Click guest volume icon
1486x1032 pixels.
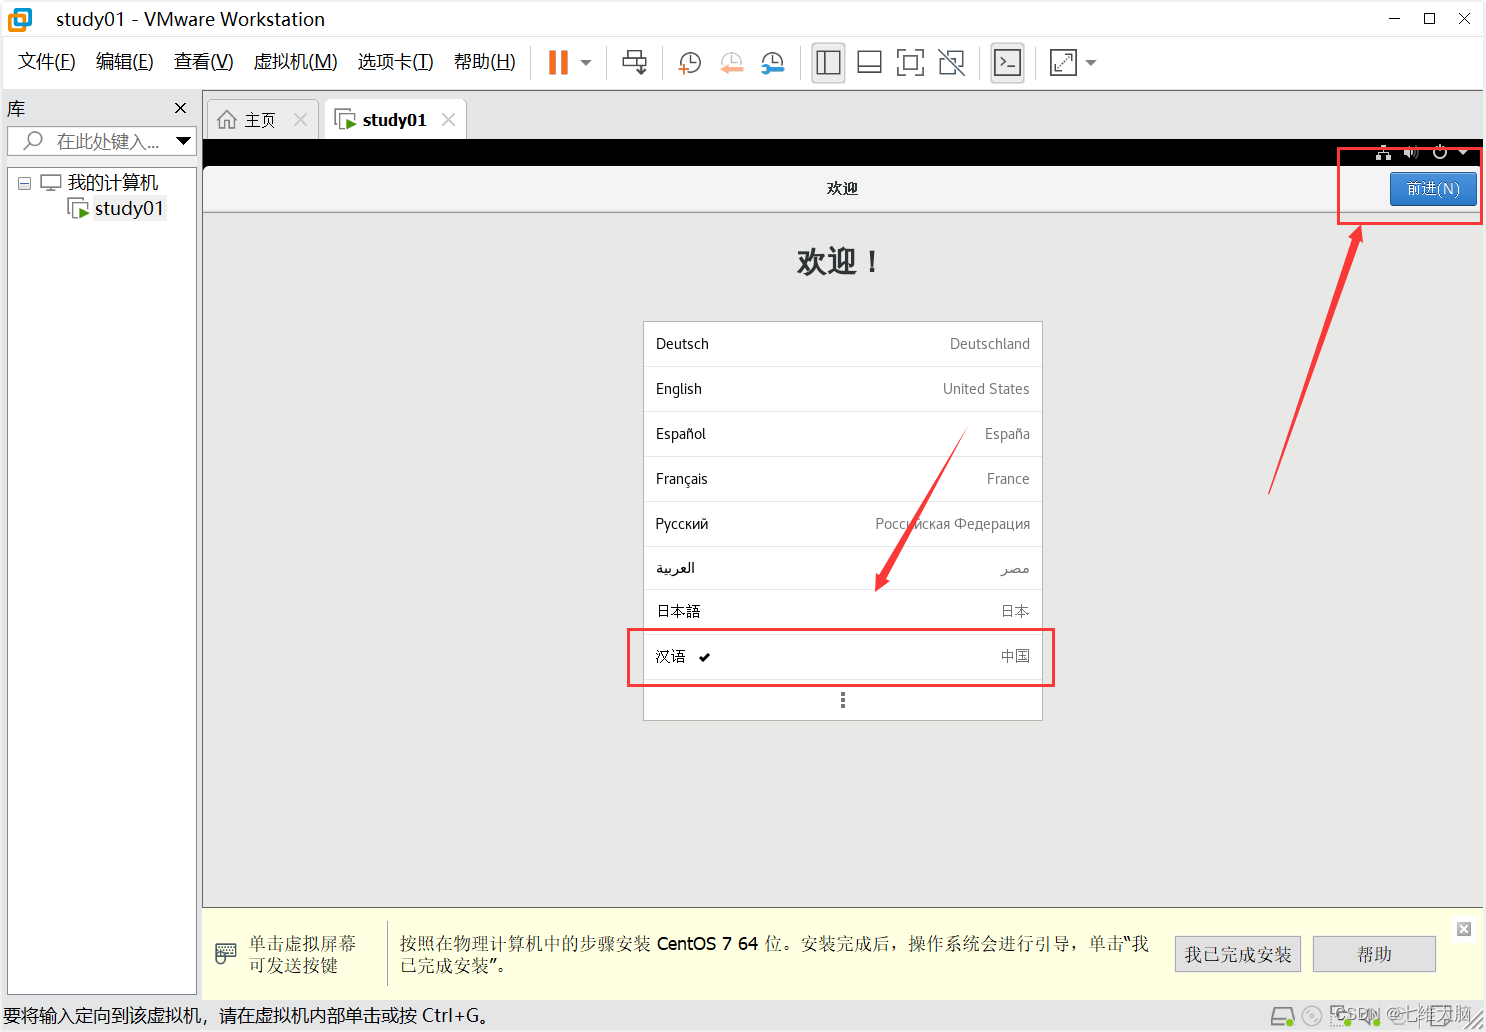[1411, 153]
